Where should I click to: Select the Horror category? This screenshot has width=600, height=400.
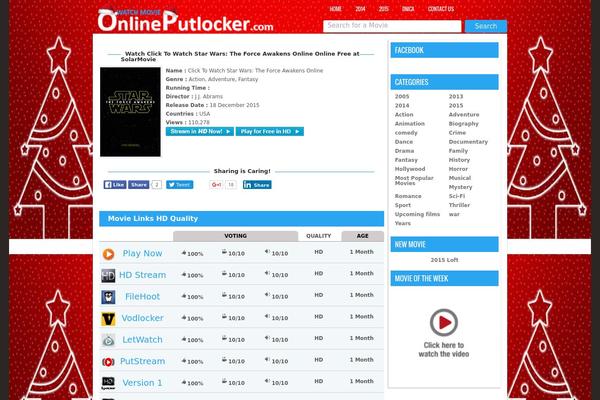tap(458, 169)
